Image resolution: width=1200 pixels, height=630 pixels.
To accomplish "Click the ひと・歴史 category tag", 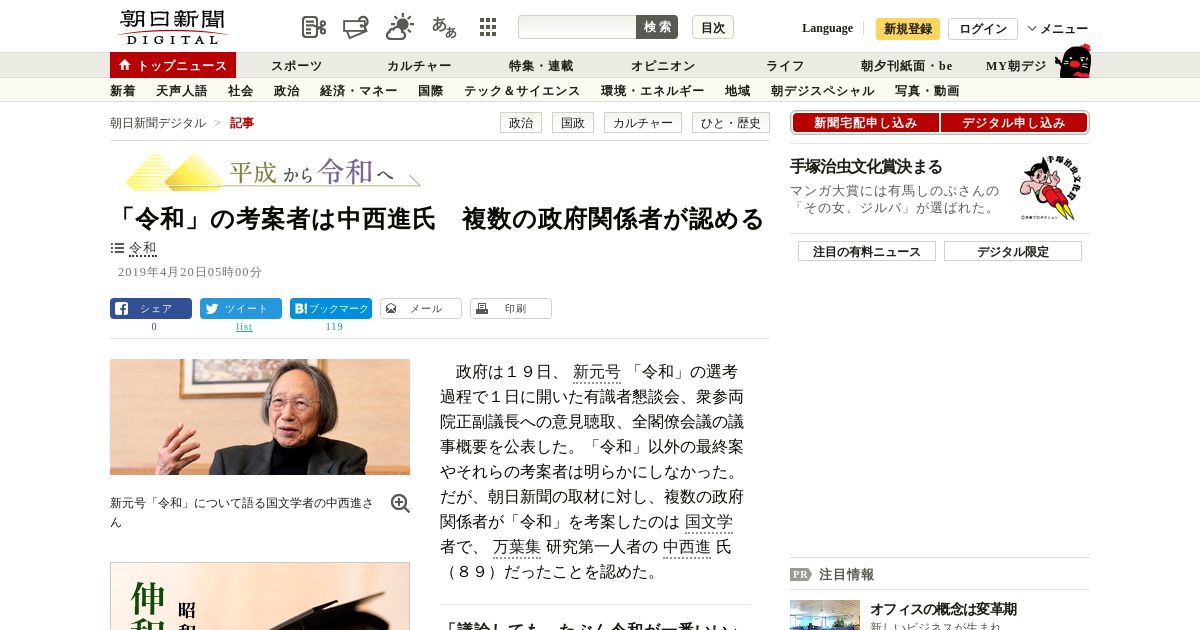I will click(x=731, y=123).
